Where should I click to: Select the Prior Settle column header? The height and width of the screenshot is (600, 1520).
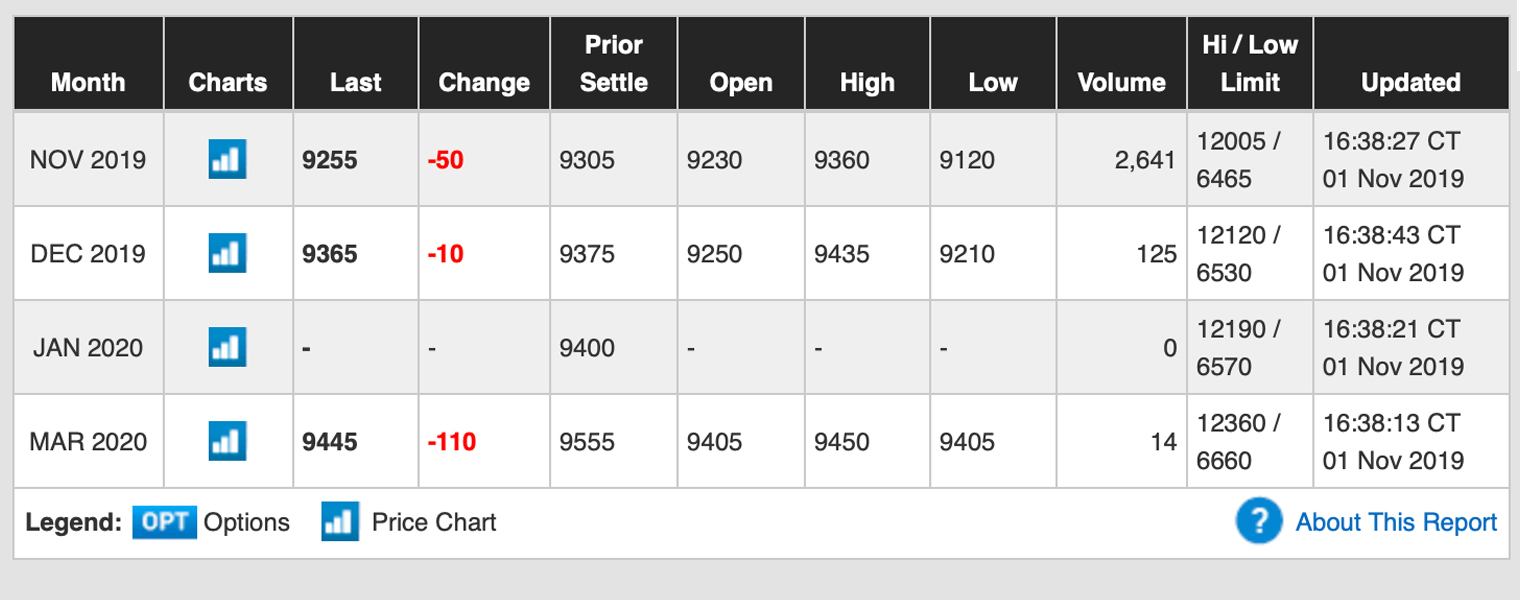click(614, 64)
